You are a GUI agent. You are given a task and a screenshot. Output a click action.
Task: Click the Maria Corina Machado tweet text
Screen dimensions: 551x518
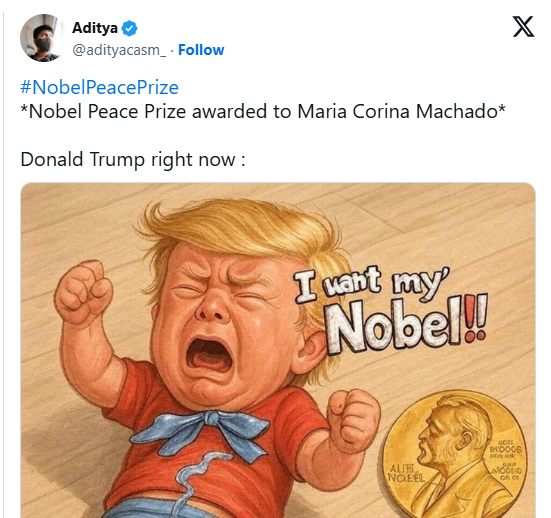263,111
